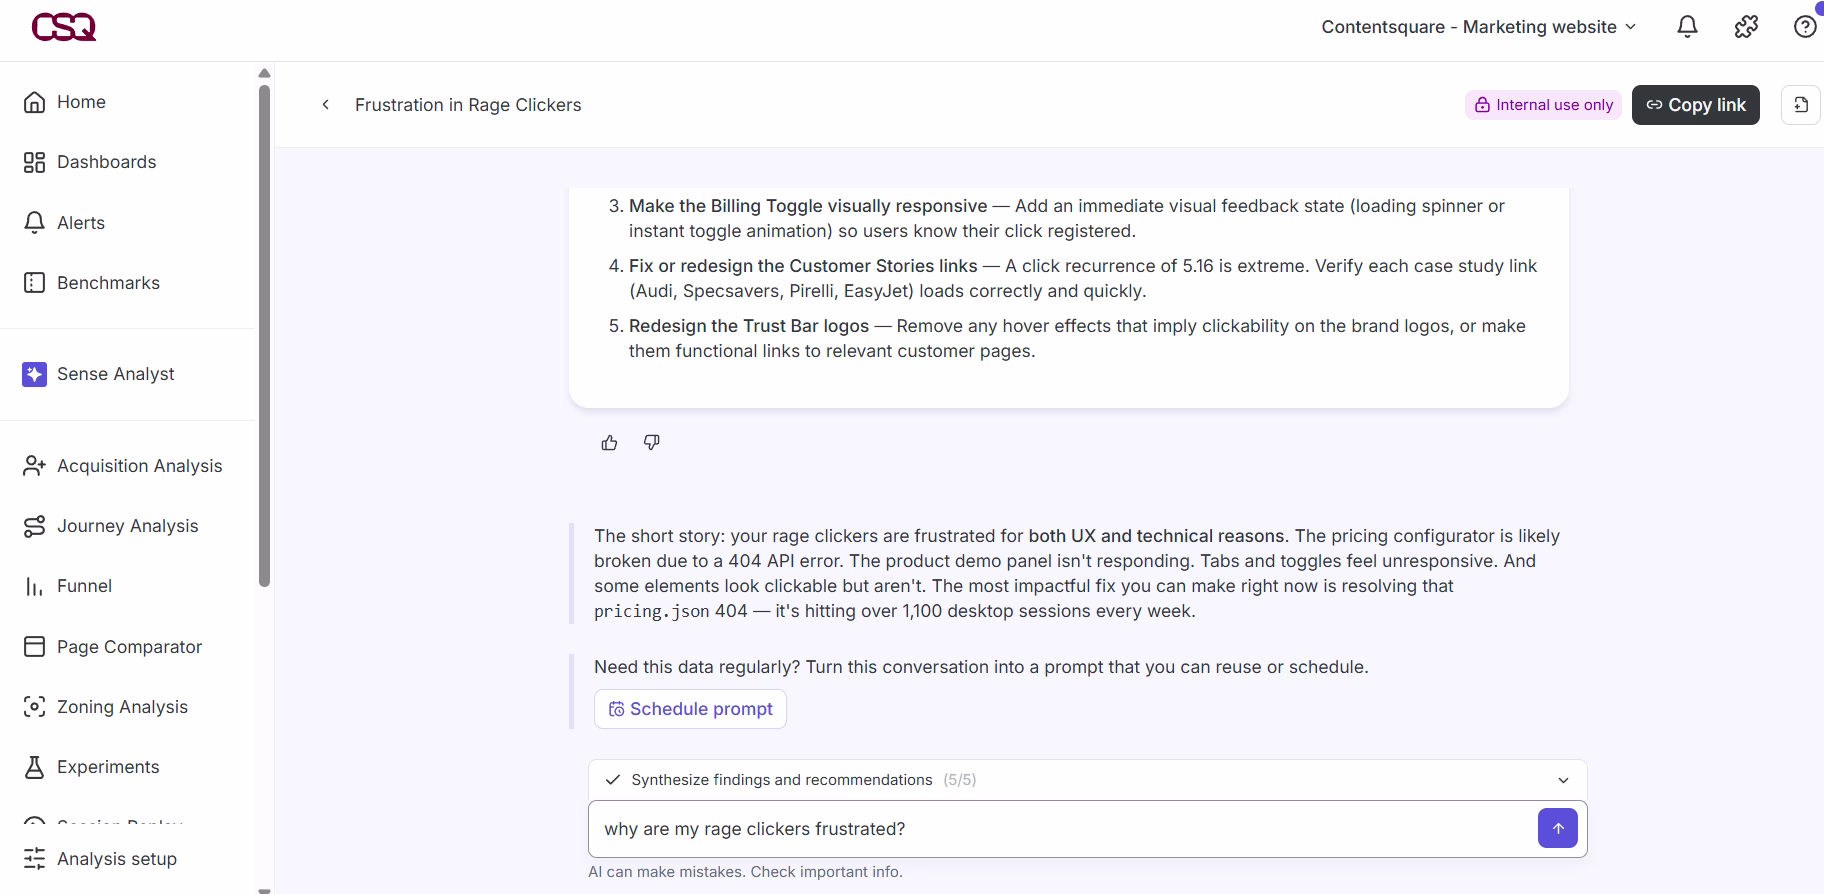
Task: Click the Alerts label in the sidebar
Action: coord(81,223)
